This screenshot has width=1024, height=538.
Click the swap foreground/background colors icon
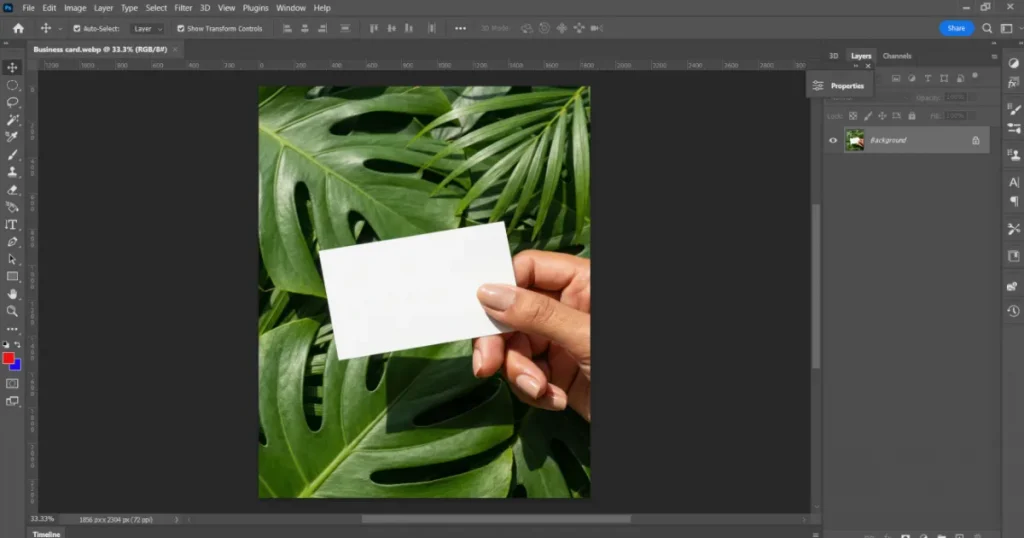[x=18, y=345]
